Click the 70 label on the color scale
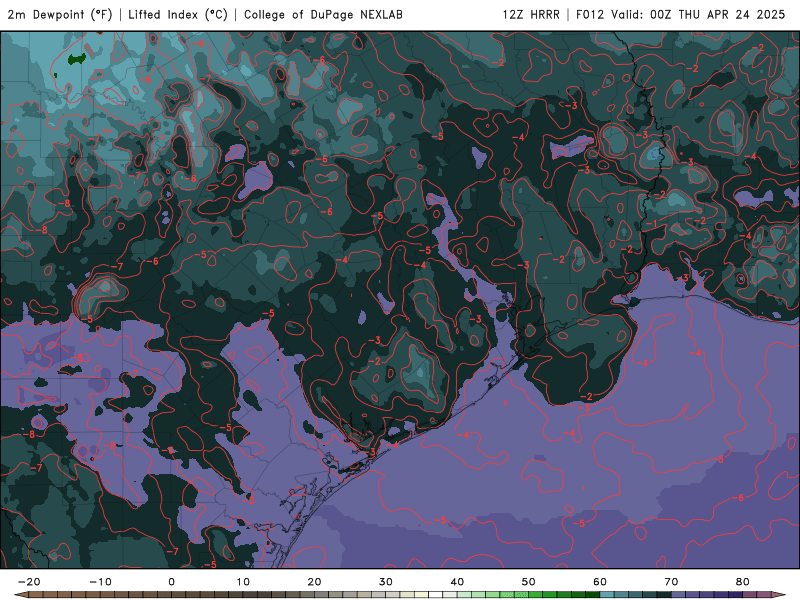800x600 pixels. (671, 582)
